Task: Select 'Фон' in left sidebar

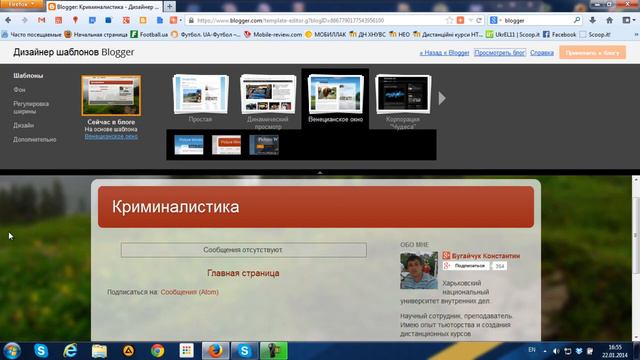Action: pos(19,89)
